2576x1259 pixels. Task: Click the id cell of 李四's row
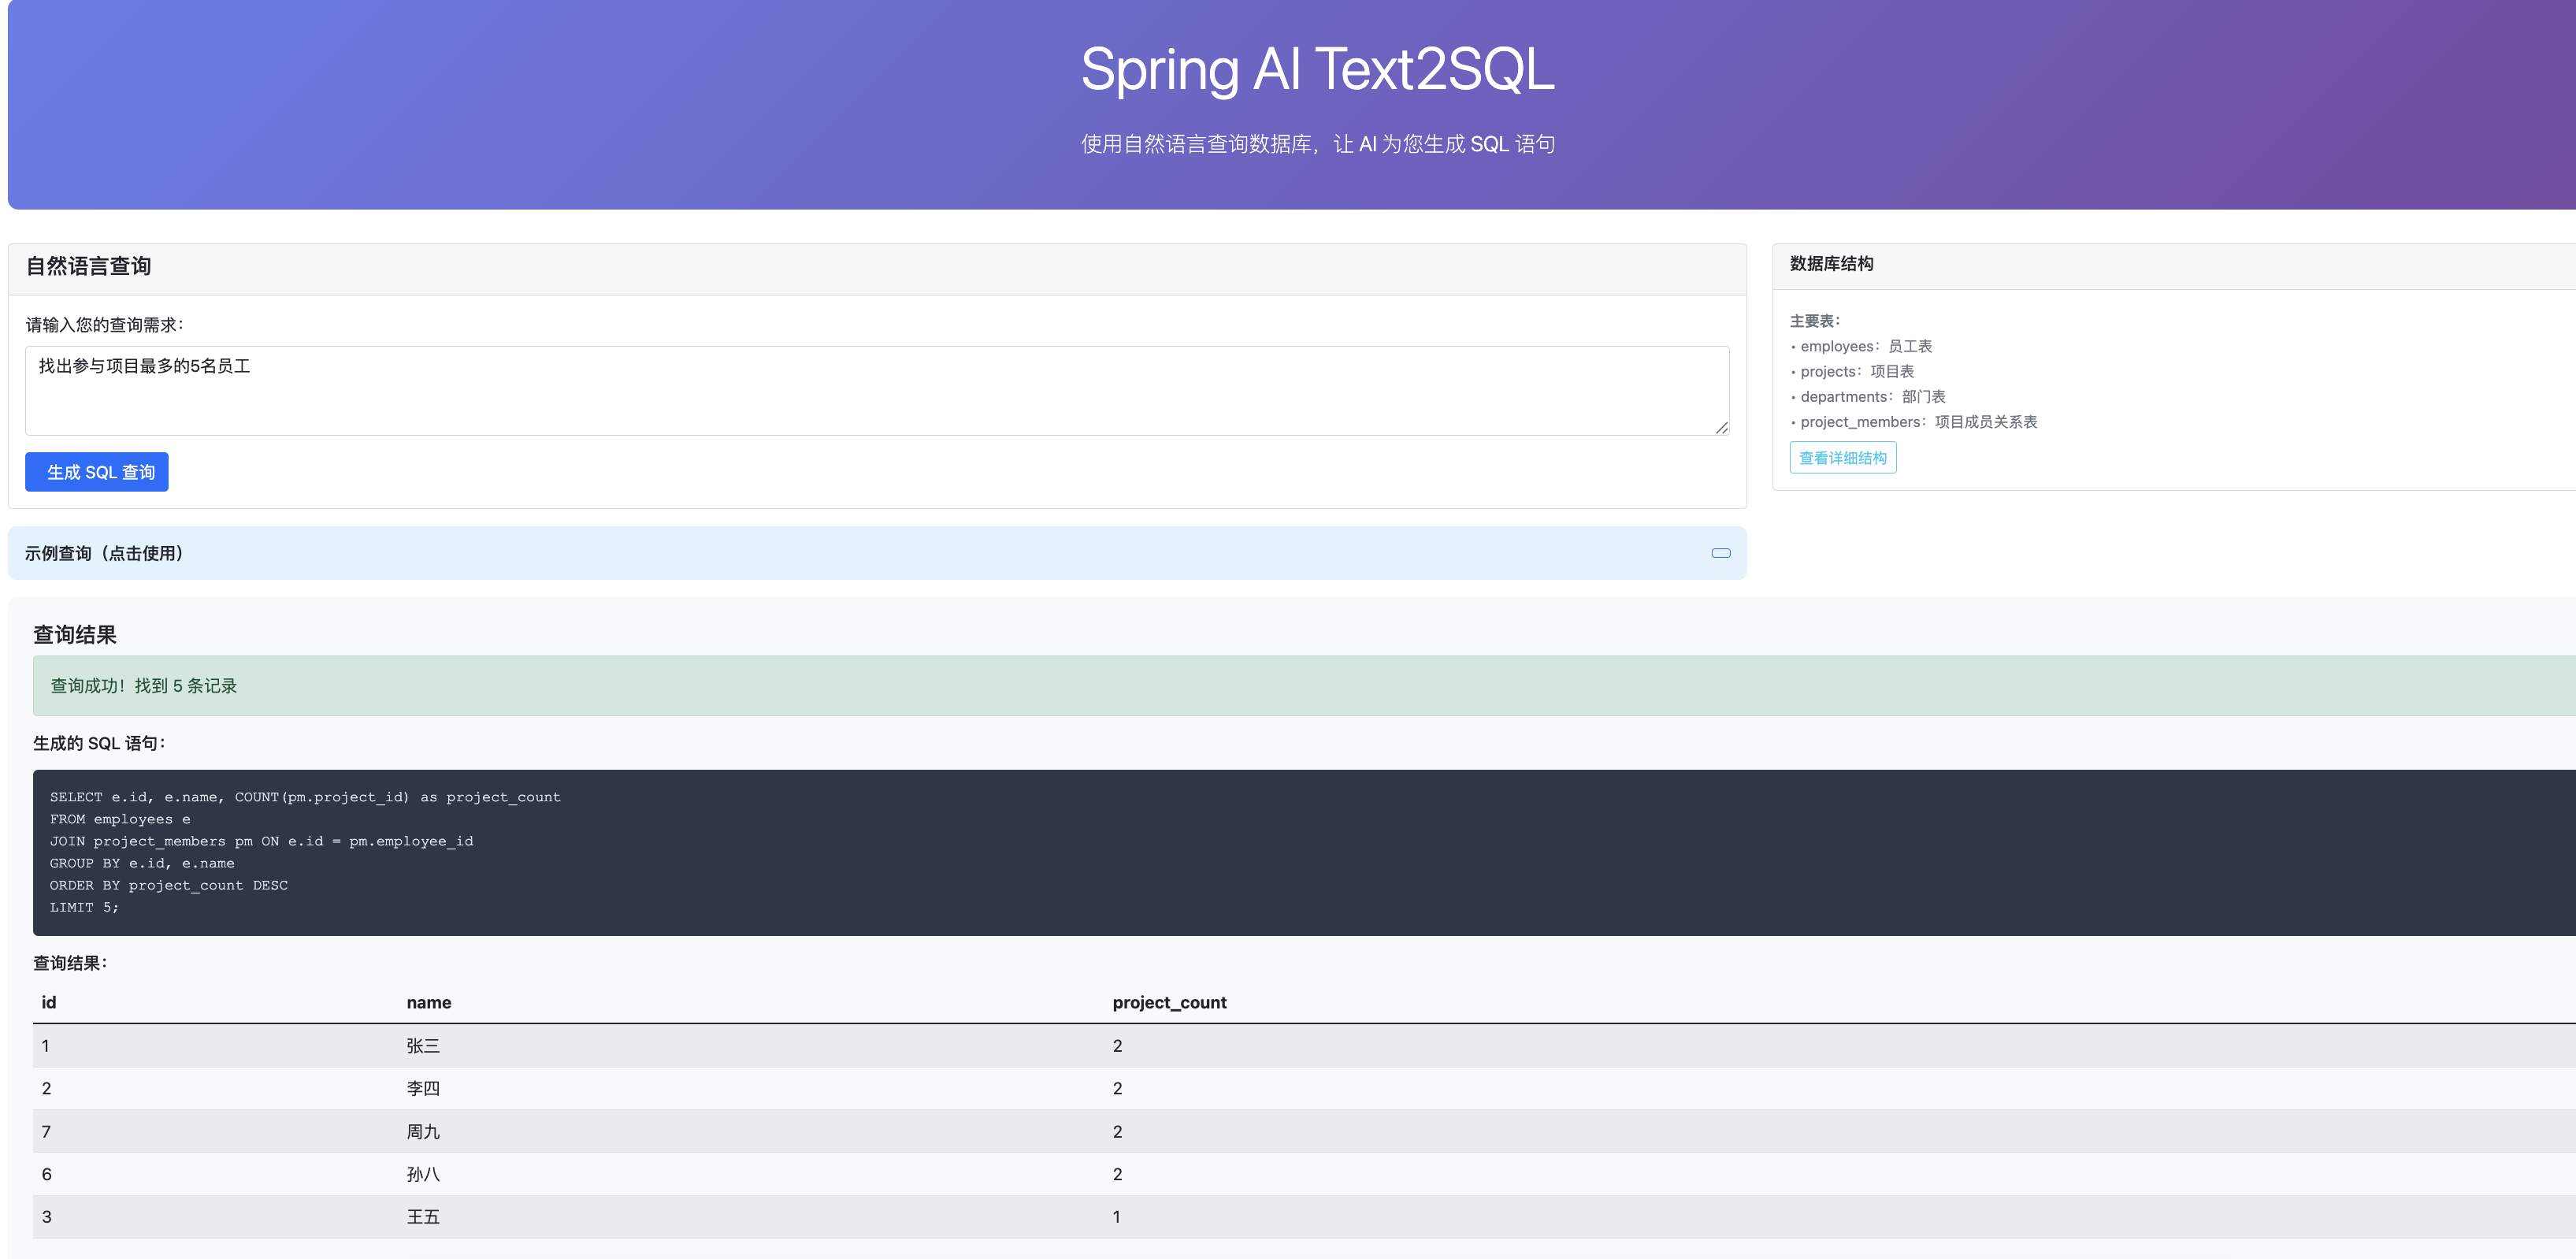tap(46, 1088)
